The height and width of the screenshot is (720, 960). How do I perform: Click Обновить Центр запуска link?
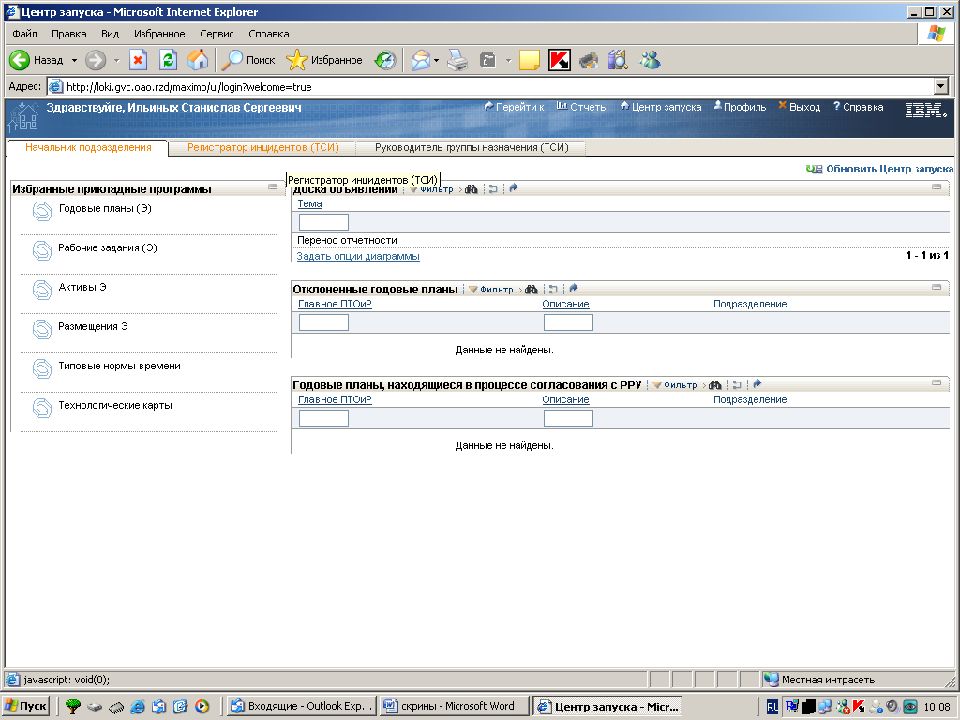pos(880,169)
